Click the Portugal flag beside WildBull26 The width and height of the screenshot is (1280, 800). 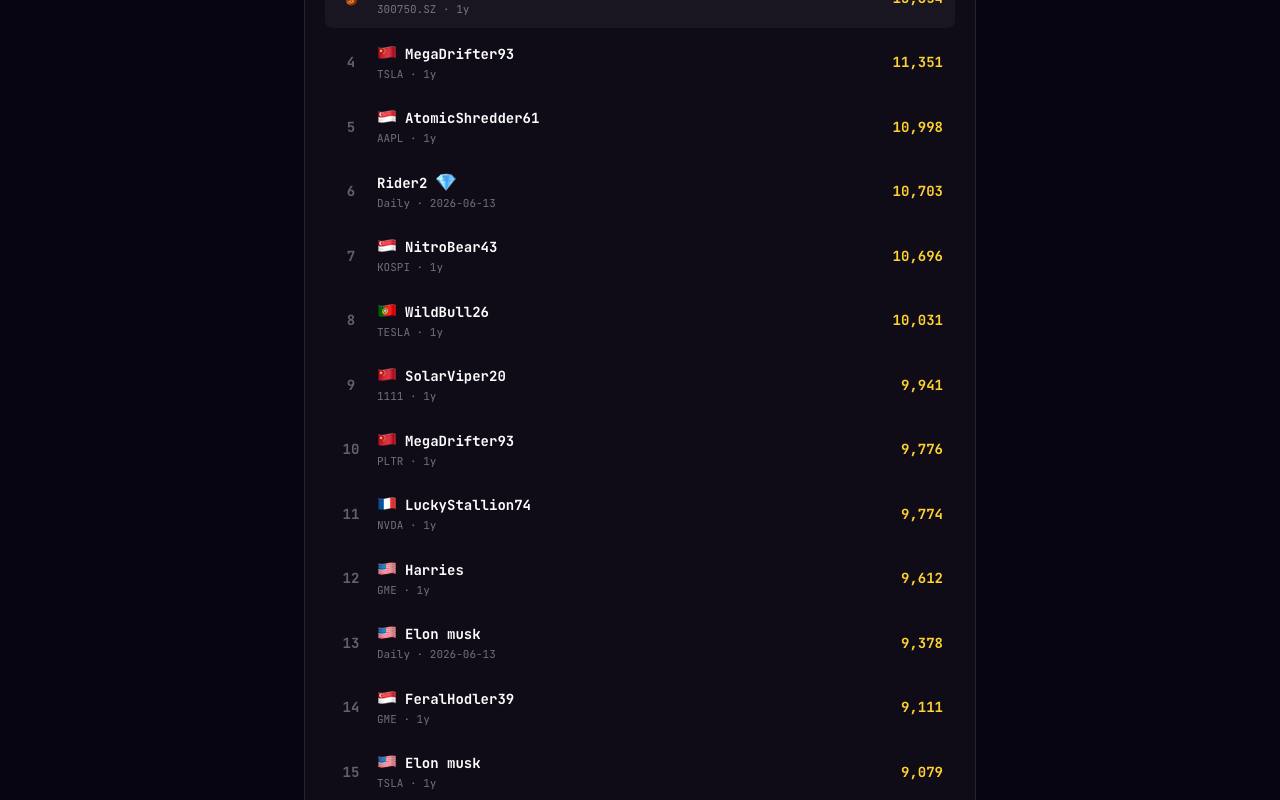point(387,311)
